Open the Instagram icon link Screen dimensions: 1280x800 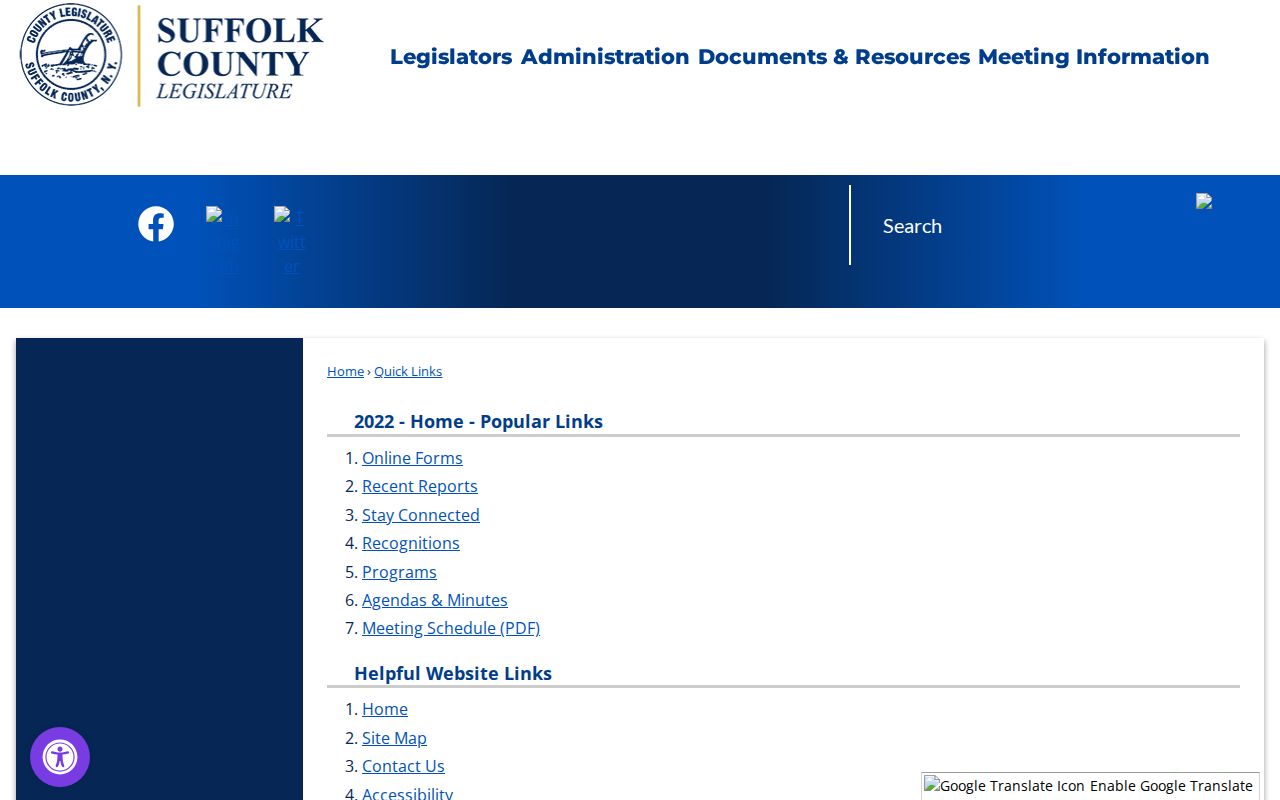[x=223, y=240]
